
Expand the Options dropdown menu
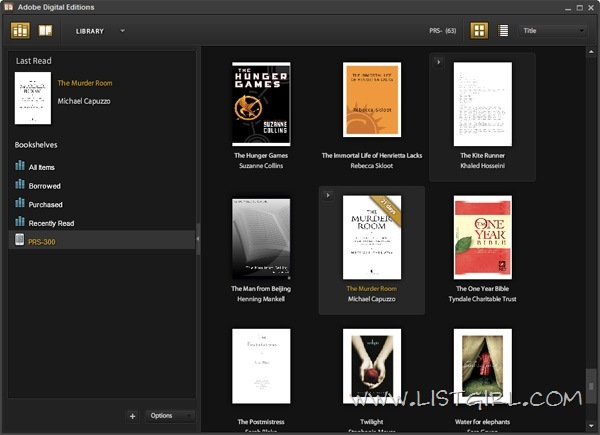click(168, 415)
